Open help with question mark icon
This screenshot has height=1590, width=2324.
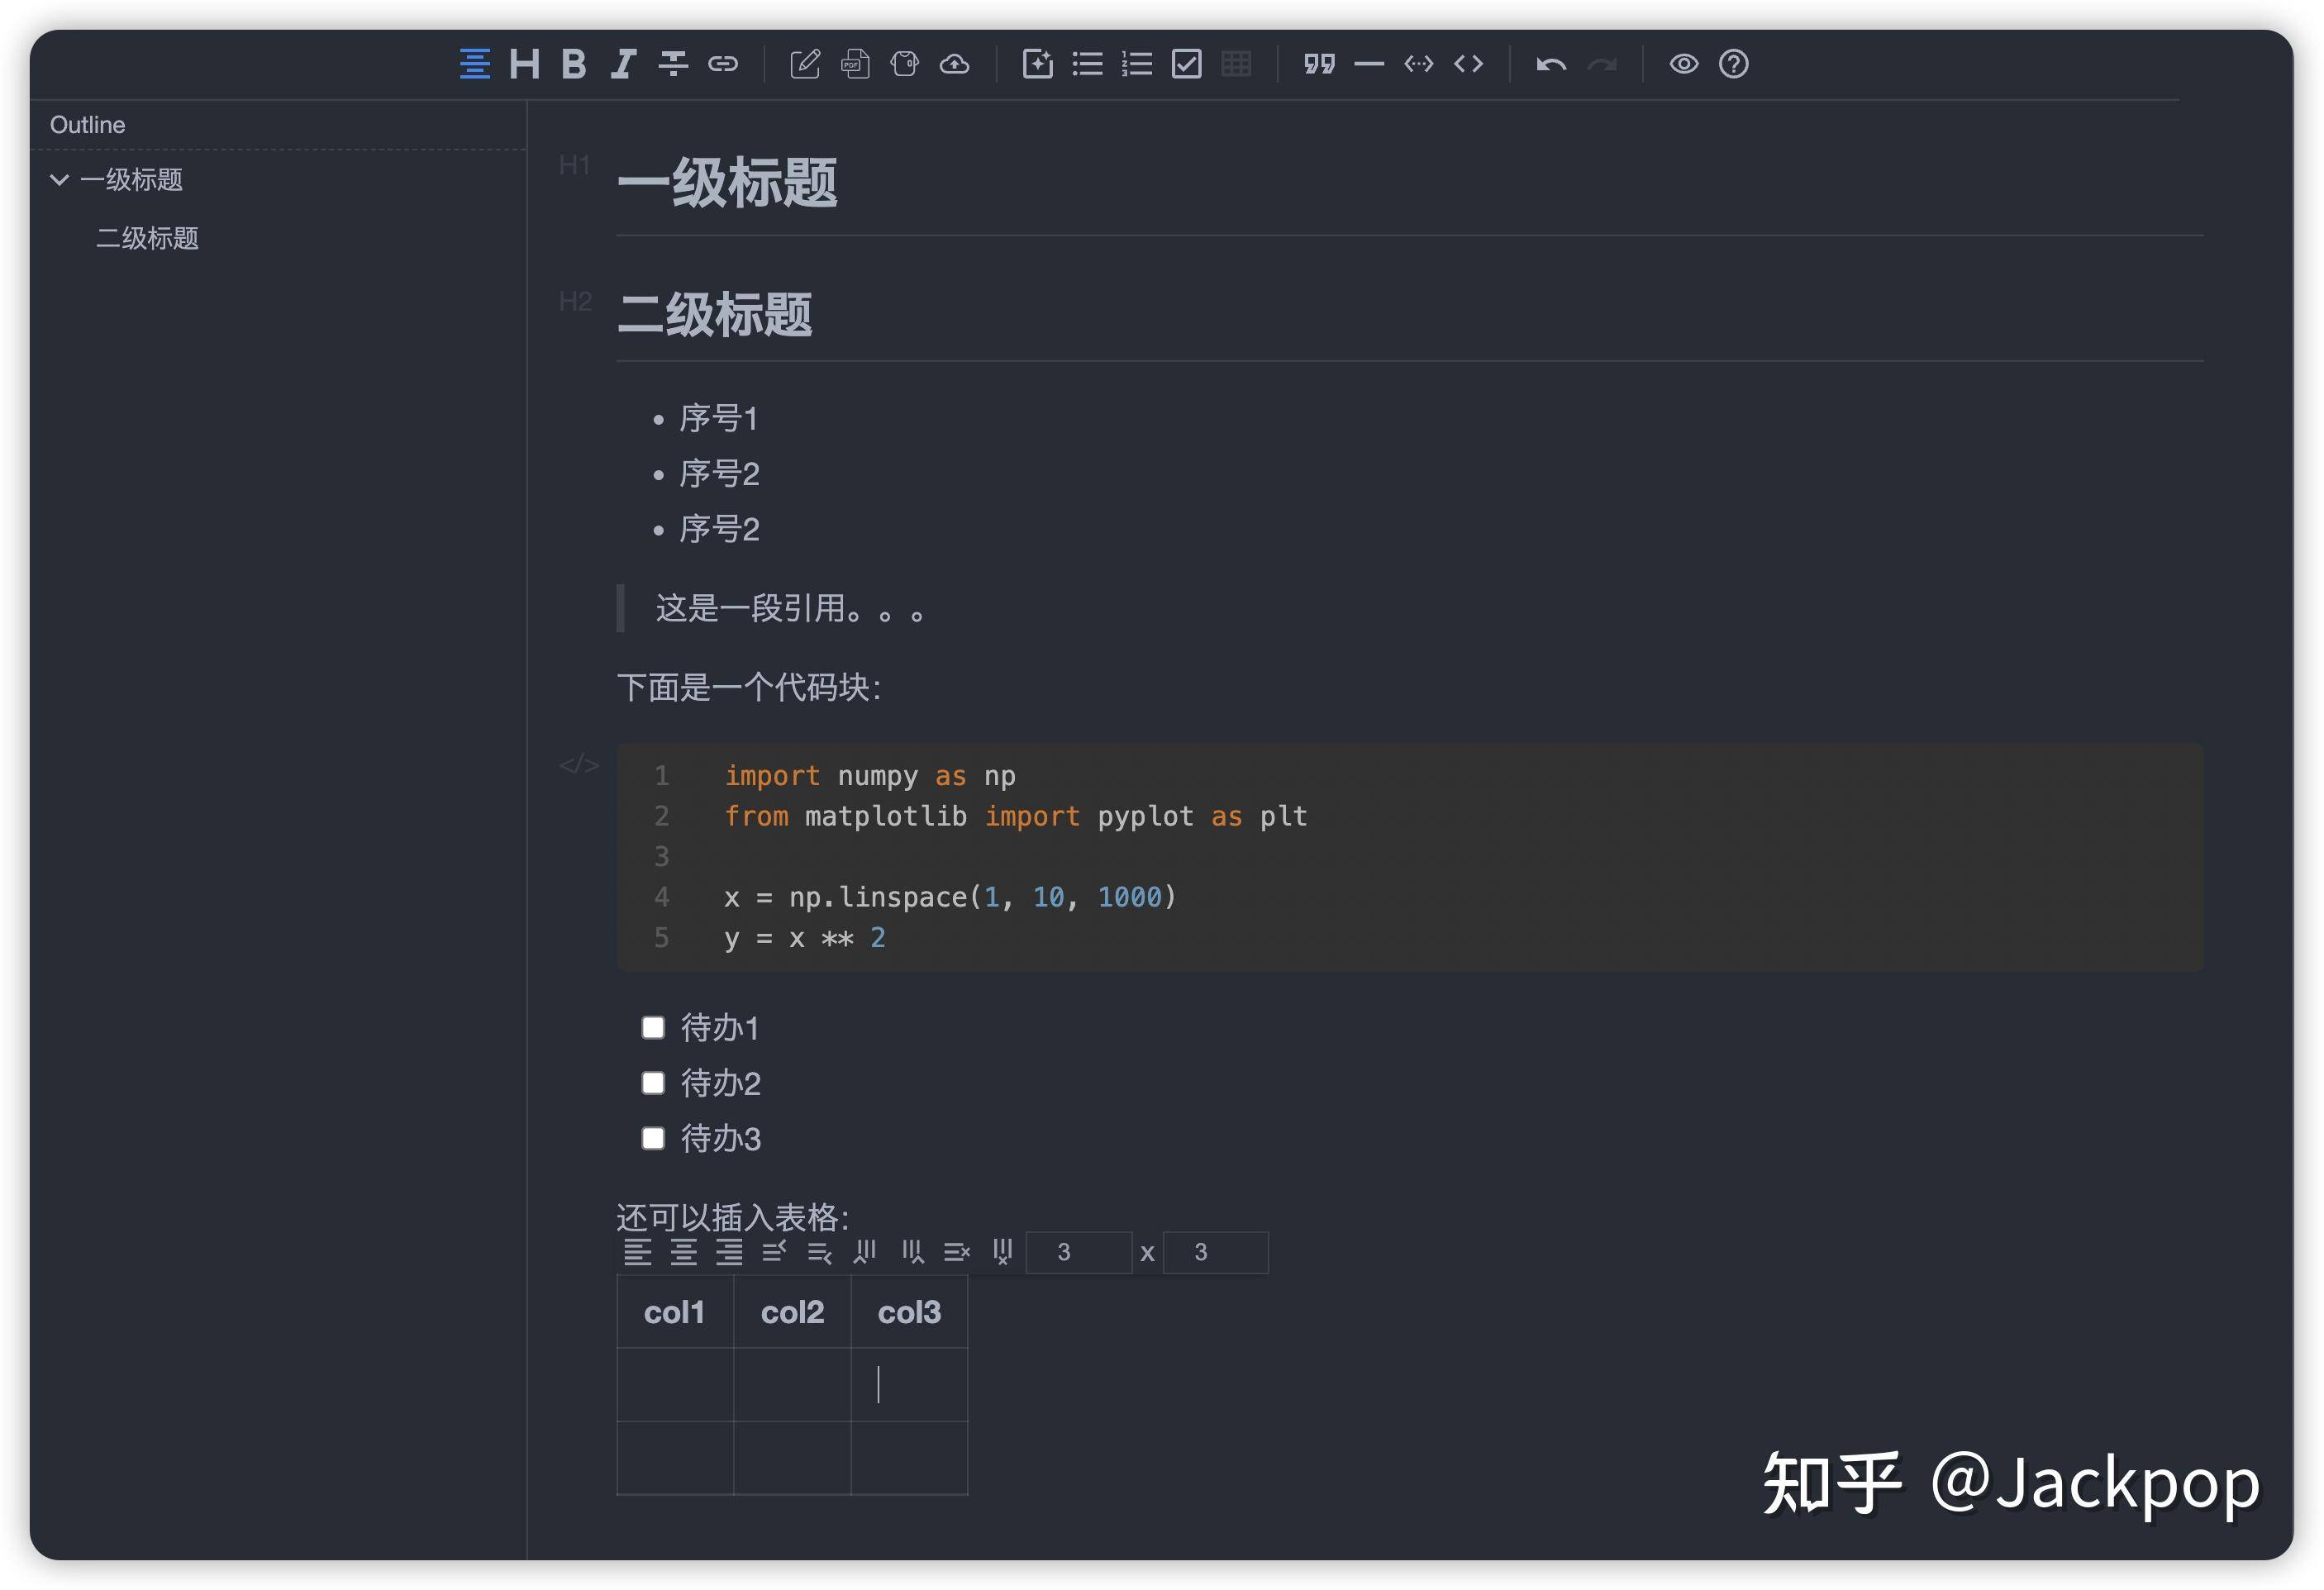pos(1734,64)
